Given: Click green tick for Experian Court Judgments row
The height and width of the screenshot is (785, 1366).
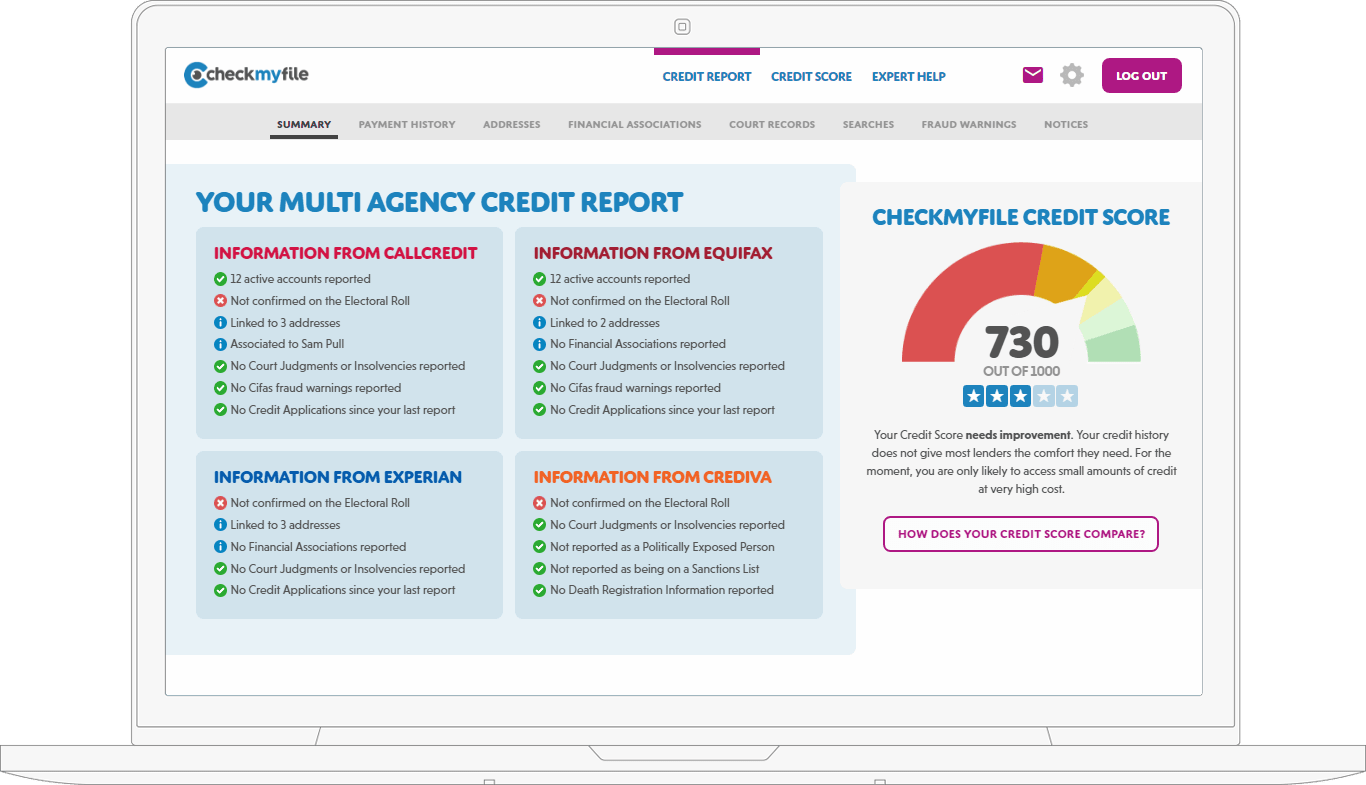Looking at the screenshot, I should (220, 569).
